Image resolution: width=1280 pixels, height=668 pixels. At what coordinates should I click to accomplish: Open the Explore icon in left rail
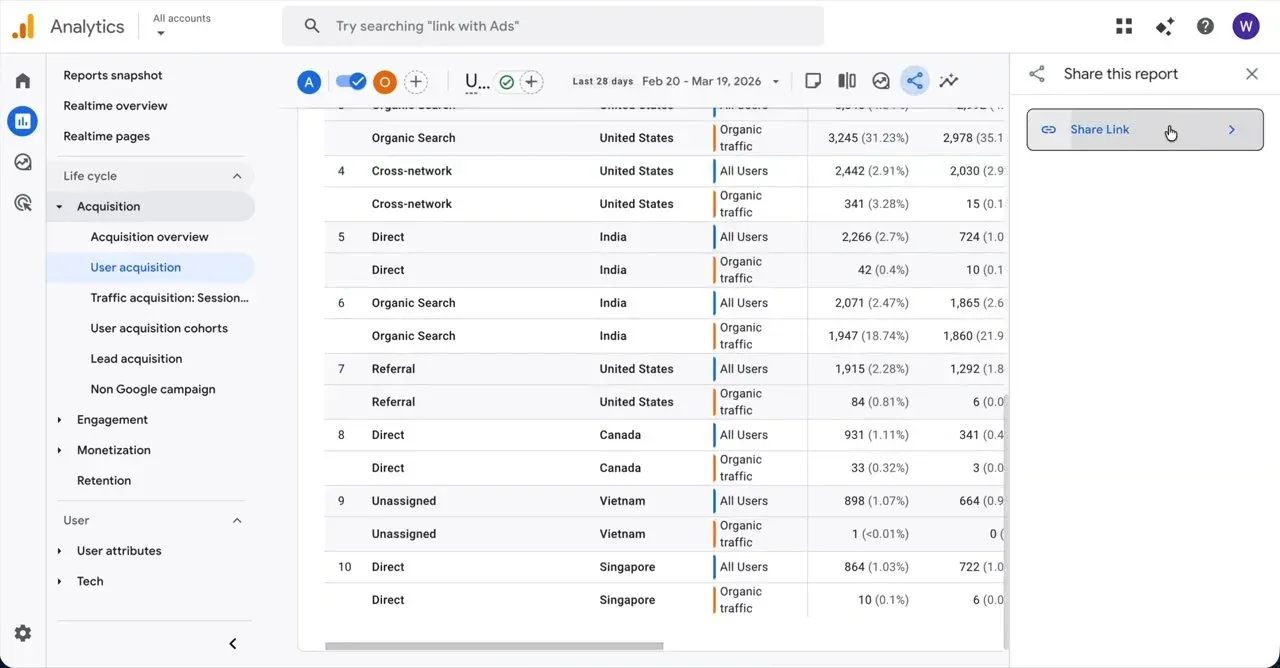tap(22, 162)
